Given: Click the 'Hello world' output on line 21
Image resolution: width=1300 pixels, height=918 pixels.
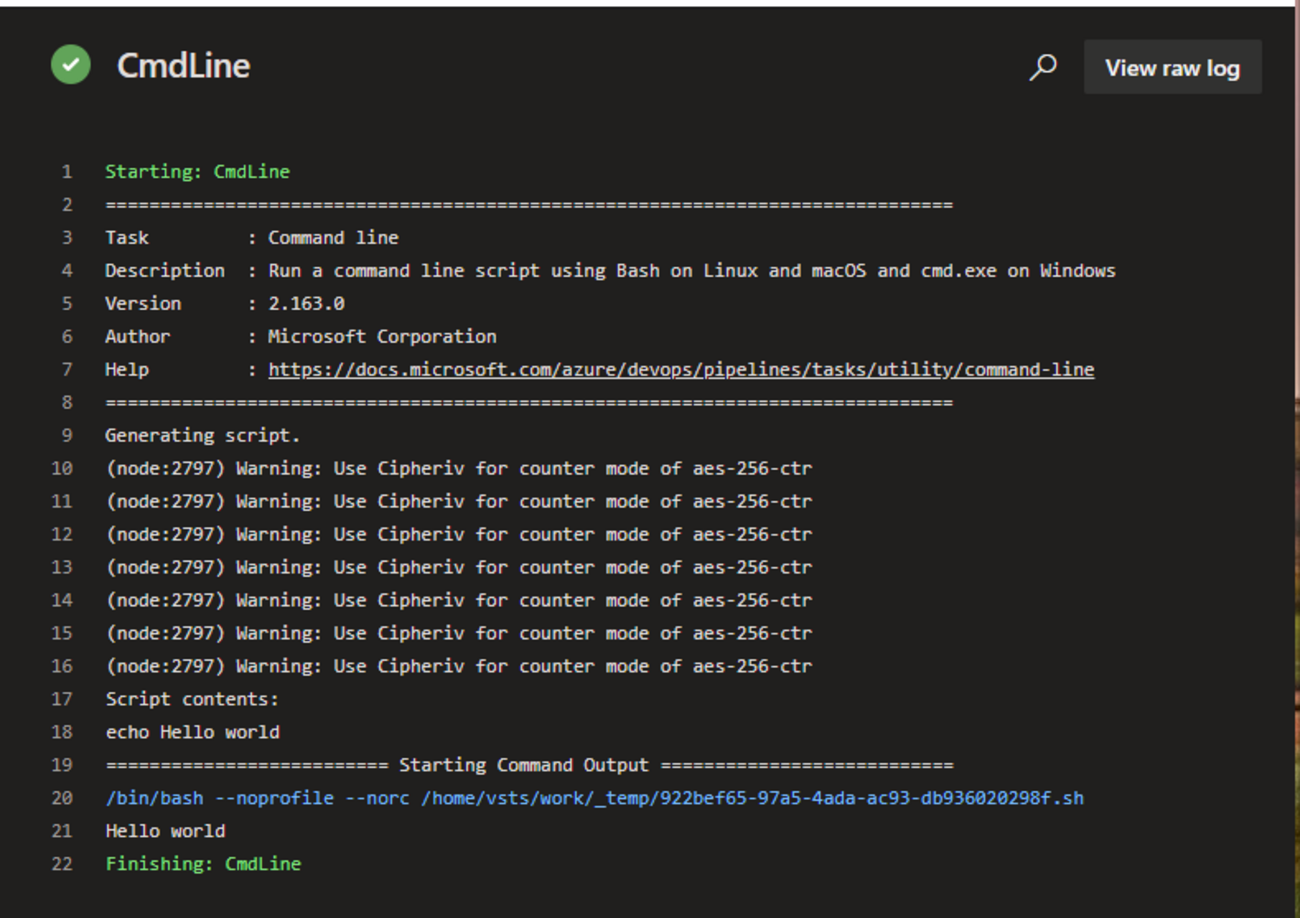Looking at the screenshot, I should 165,832.
